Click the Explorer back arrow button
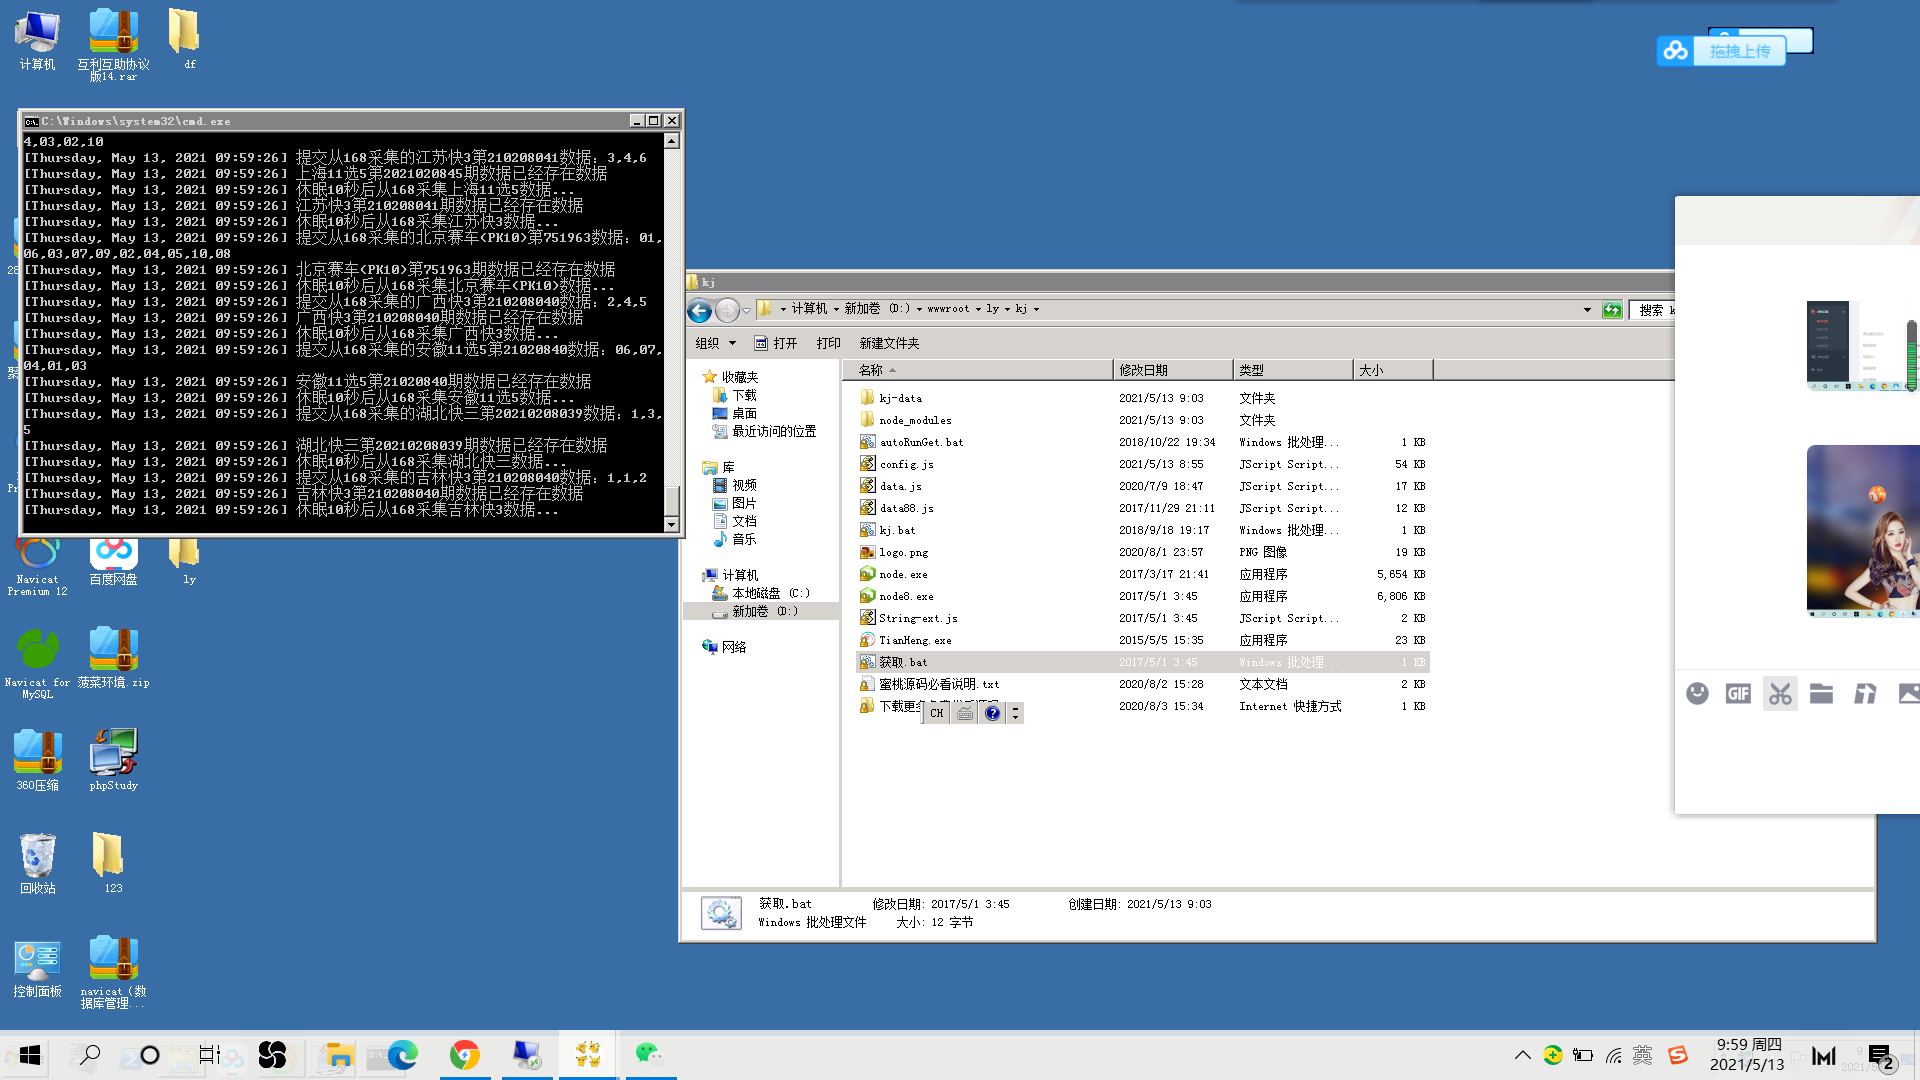 (x=700, y=310)
